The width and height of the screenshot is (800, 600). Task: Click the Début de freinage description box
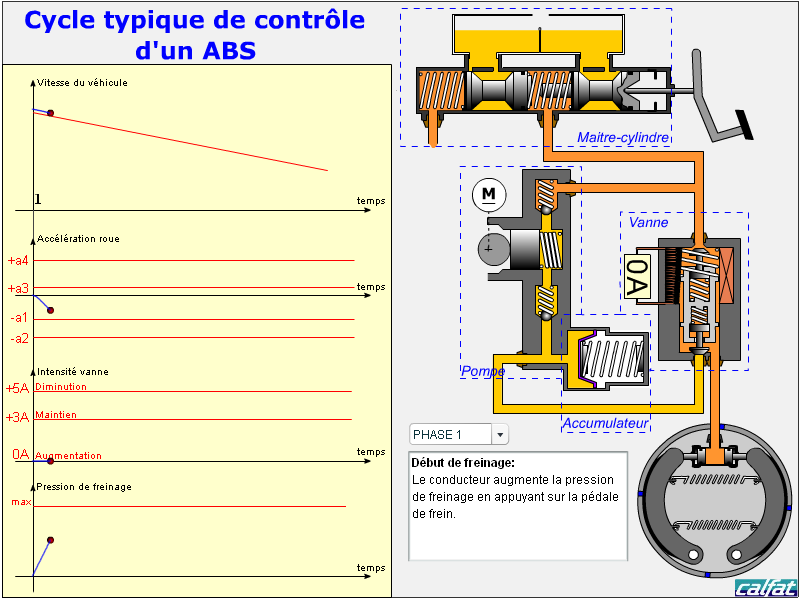click(x=518, y=506)
